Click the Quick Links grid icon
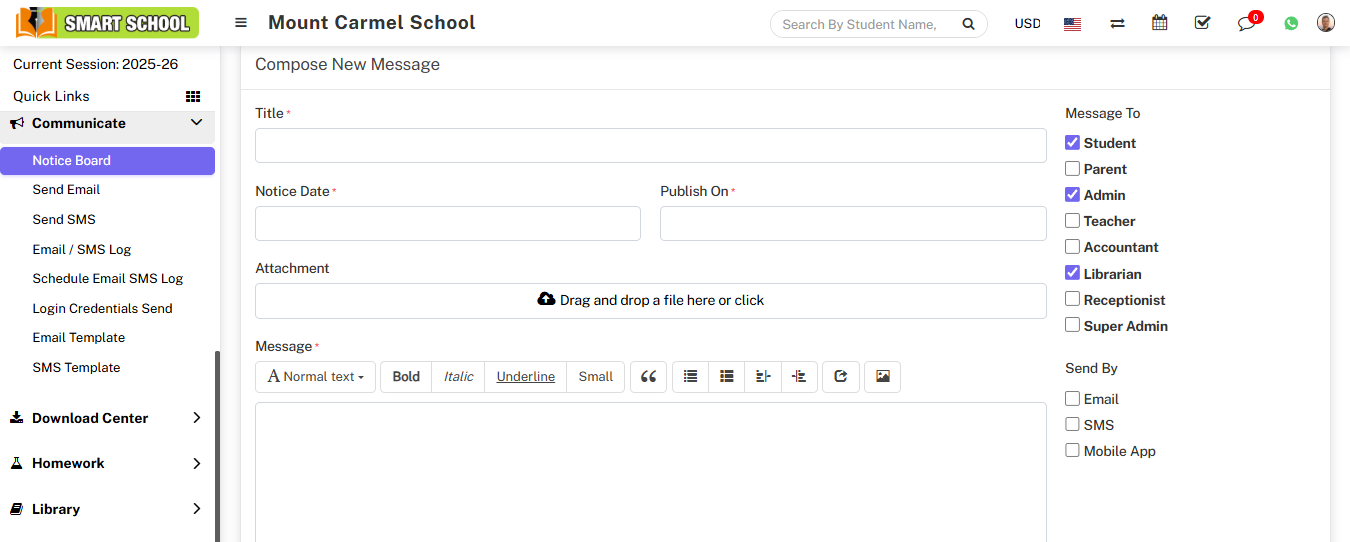The image size is (1350, 542). pyautogui.click(x=193, y=97)
